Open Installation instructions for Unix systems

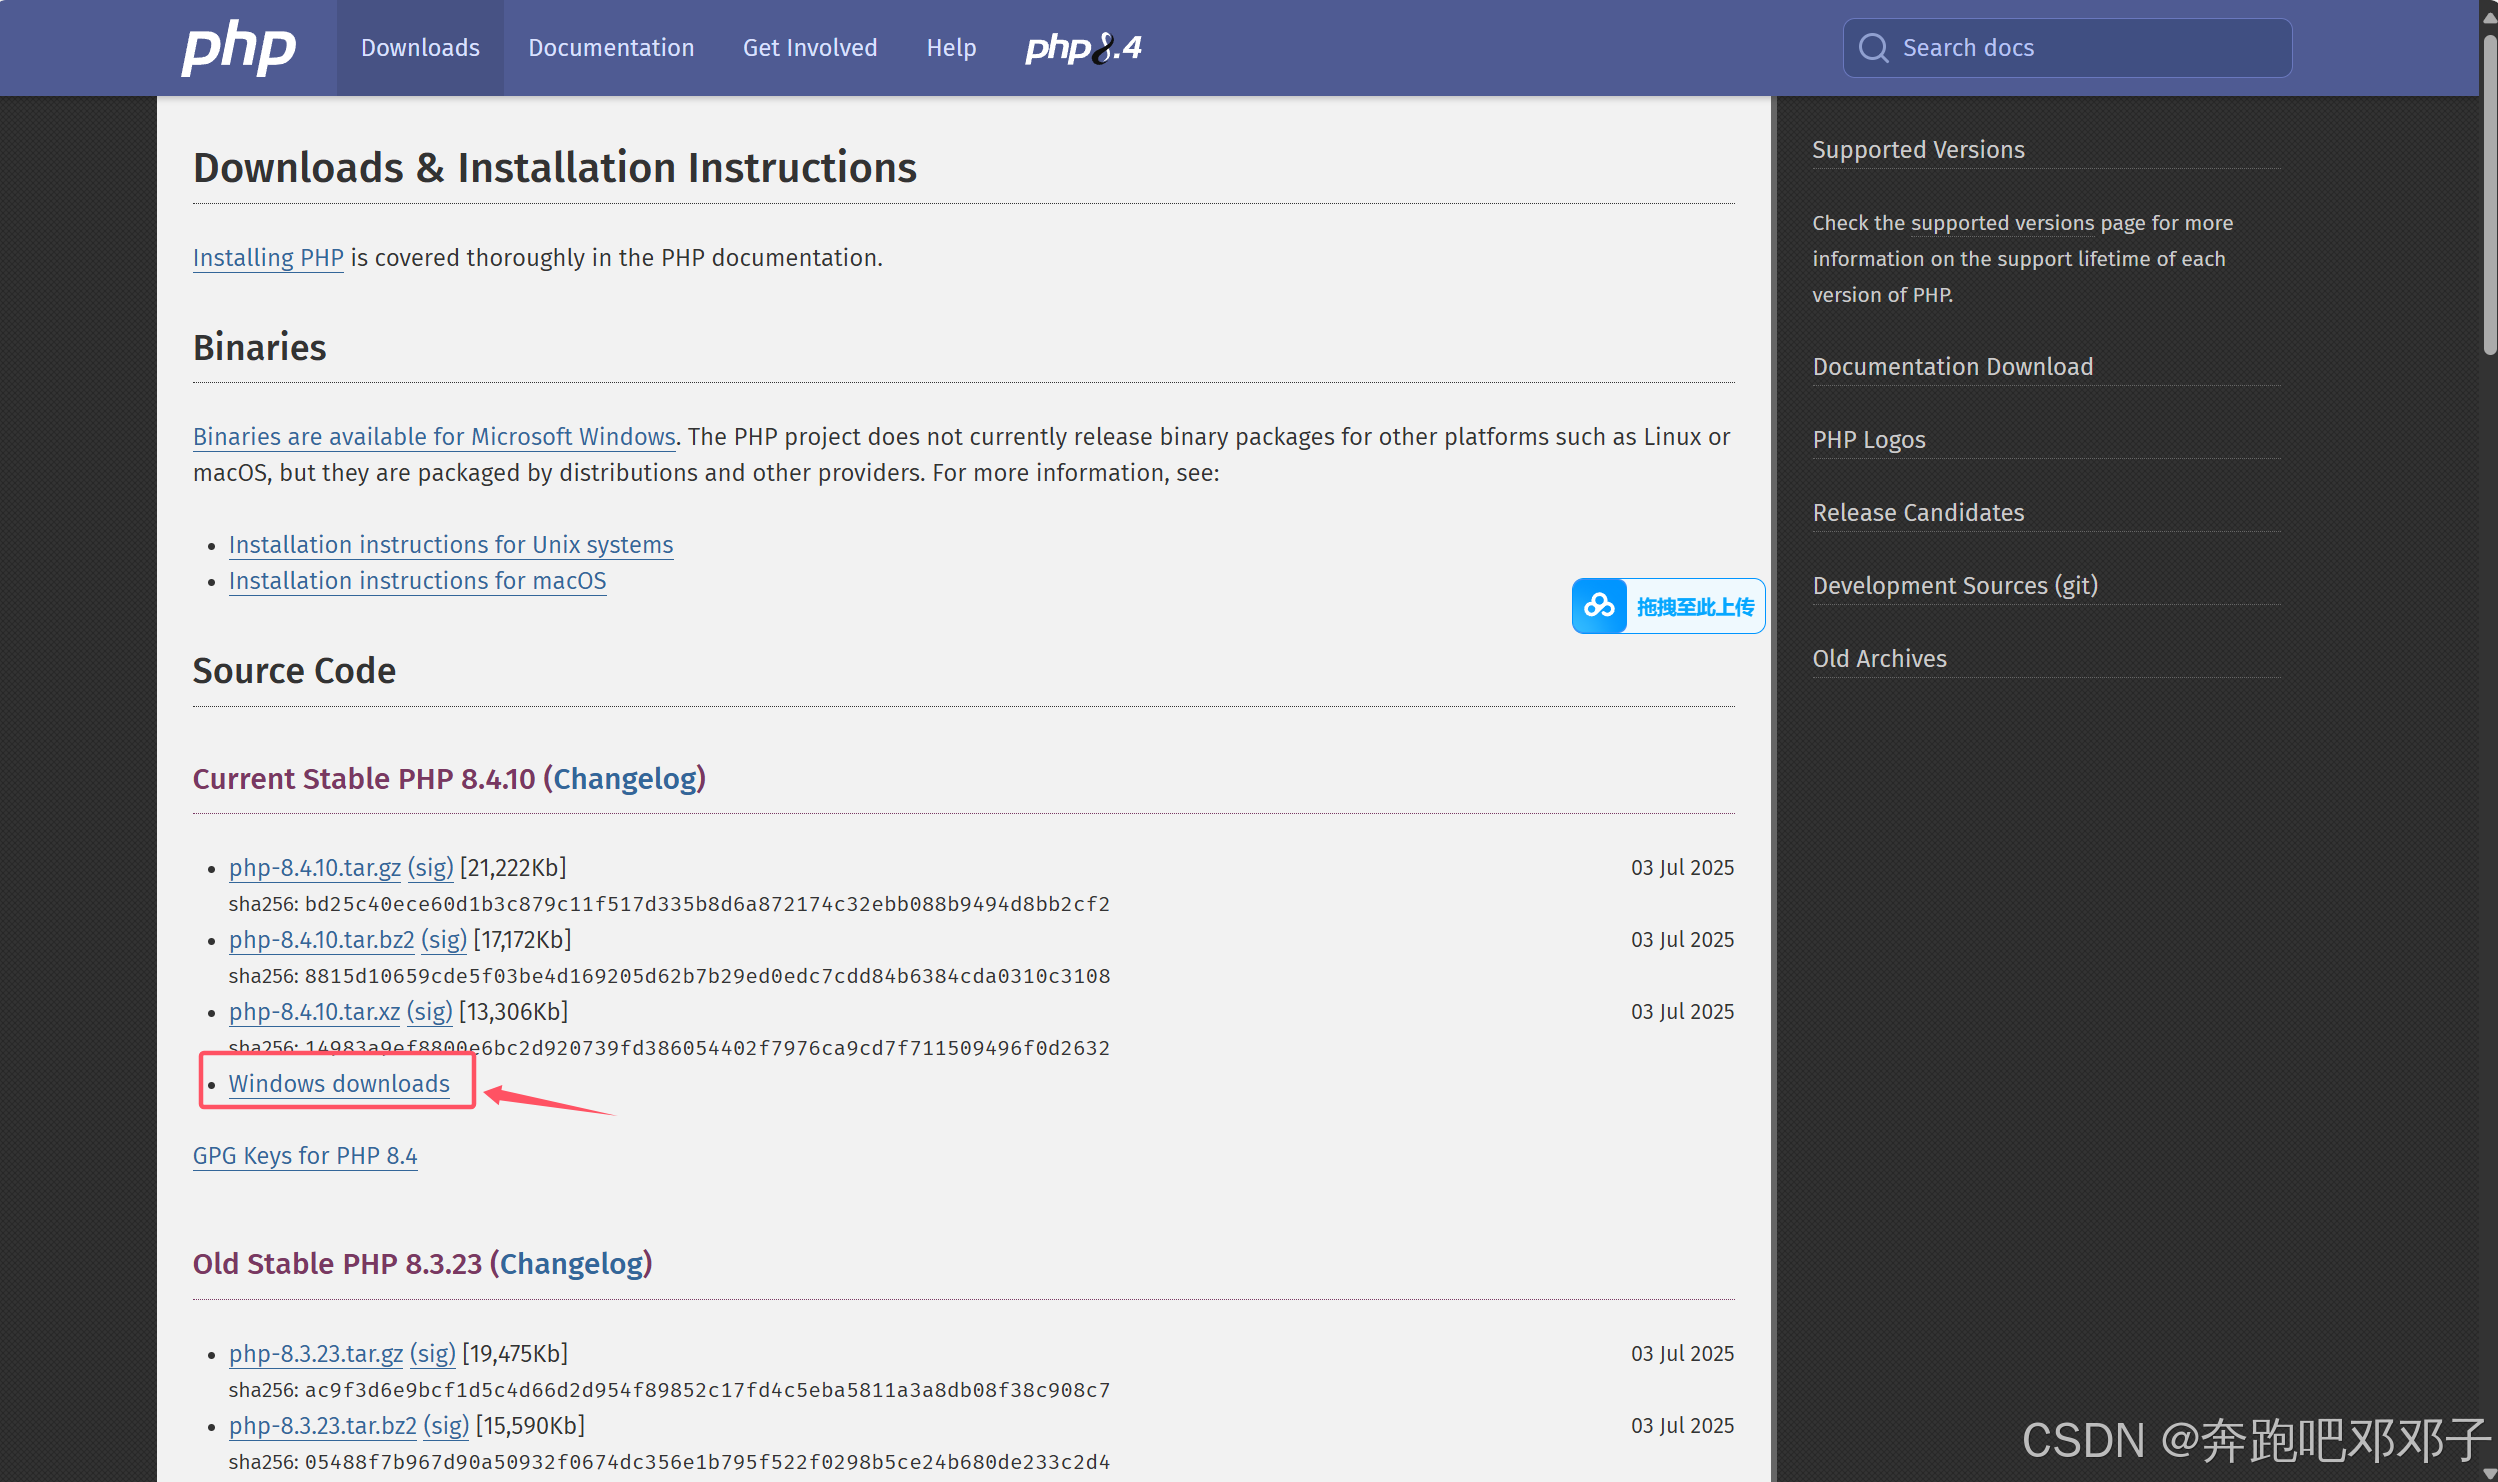click(451, 545)
